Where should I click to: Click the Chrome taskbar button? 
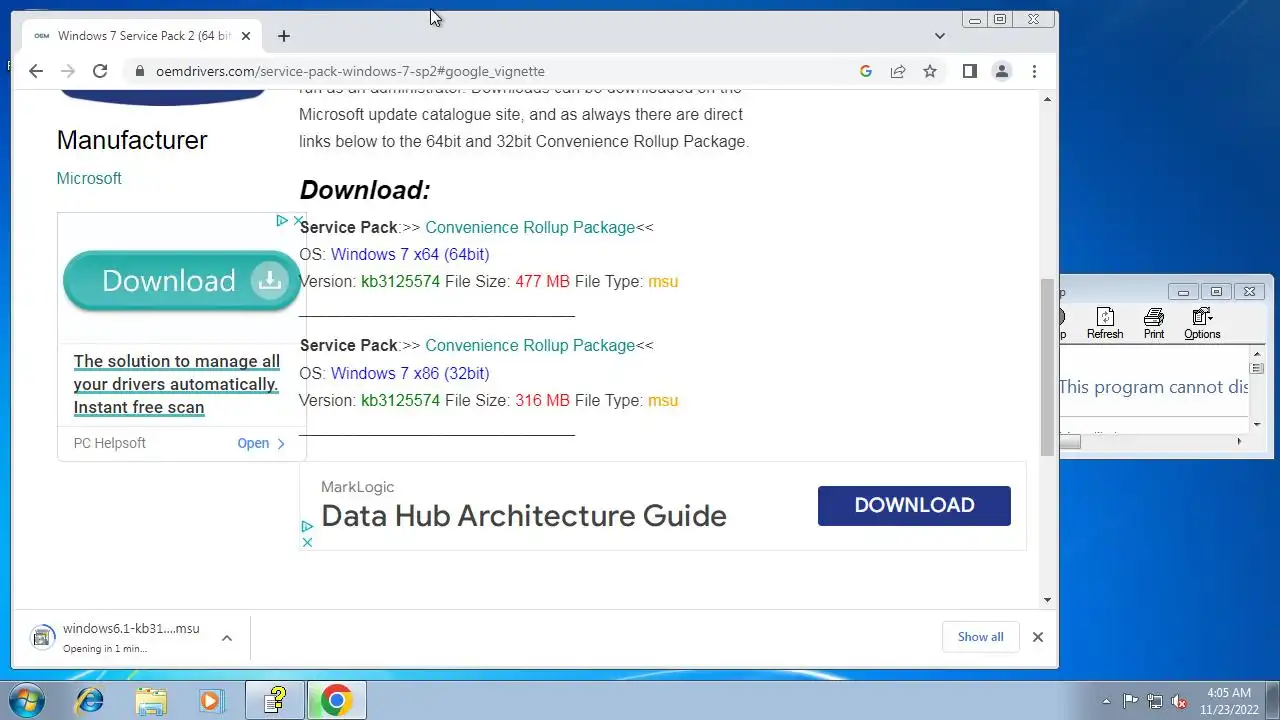point(336,701)
